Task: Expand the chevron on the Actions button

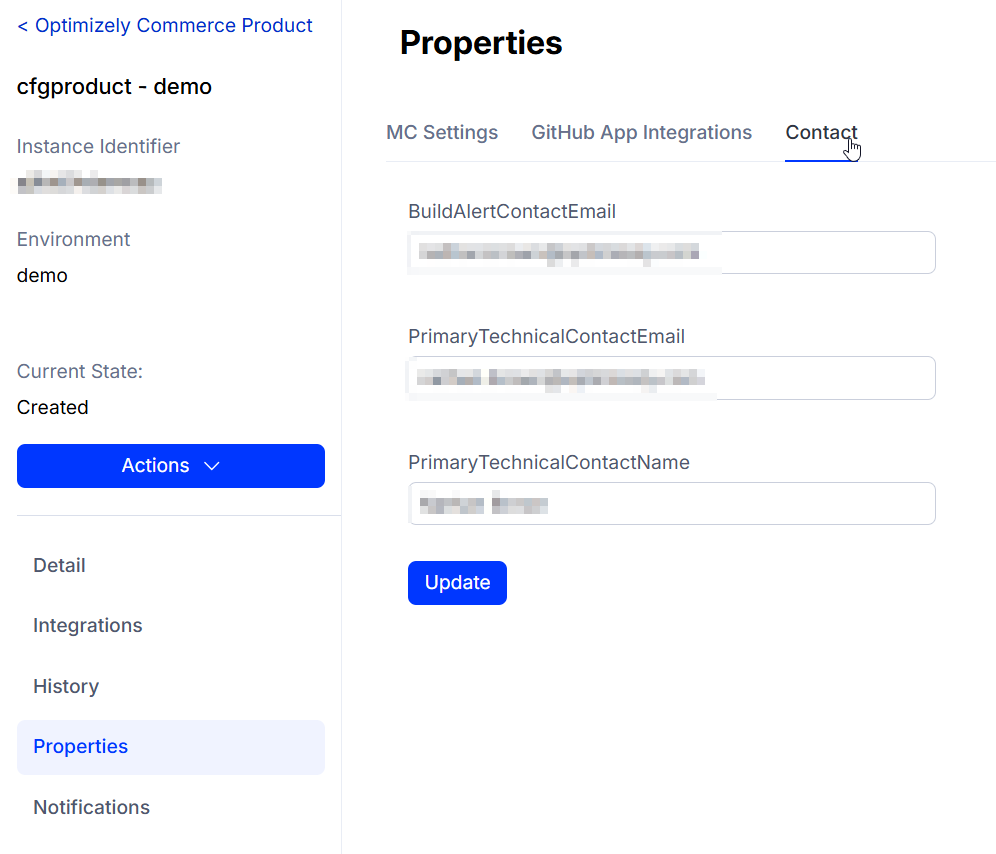Action: (x=211, y=466)
